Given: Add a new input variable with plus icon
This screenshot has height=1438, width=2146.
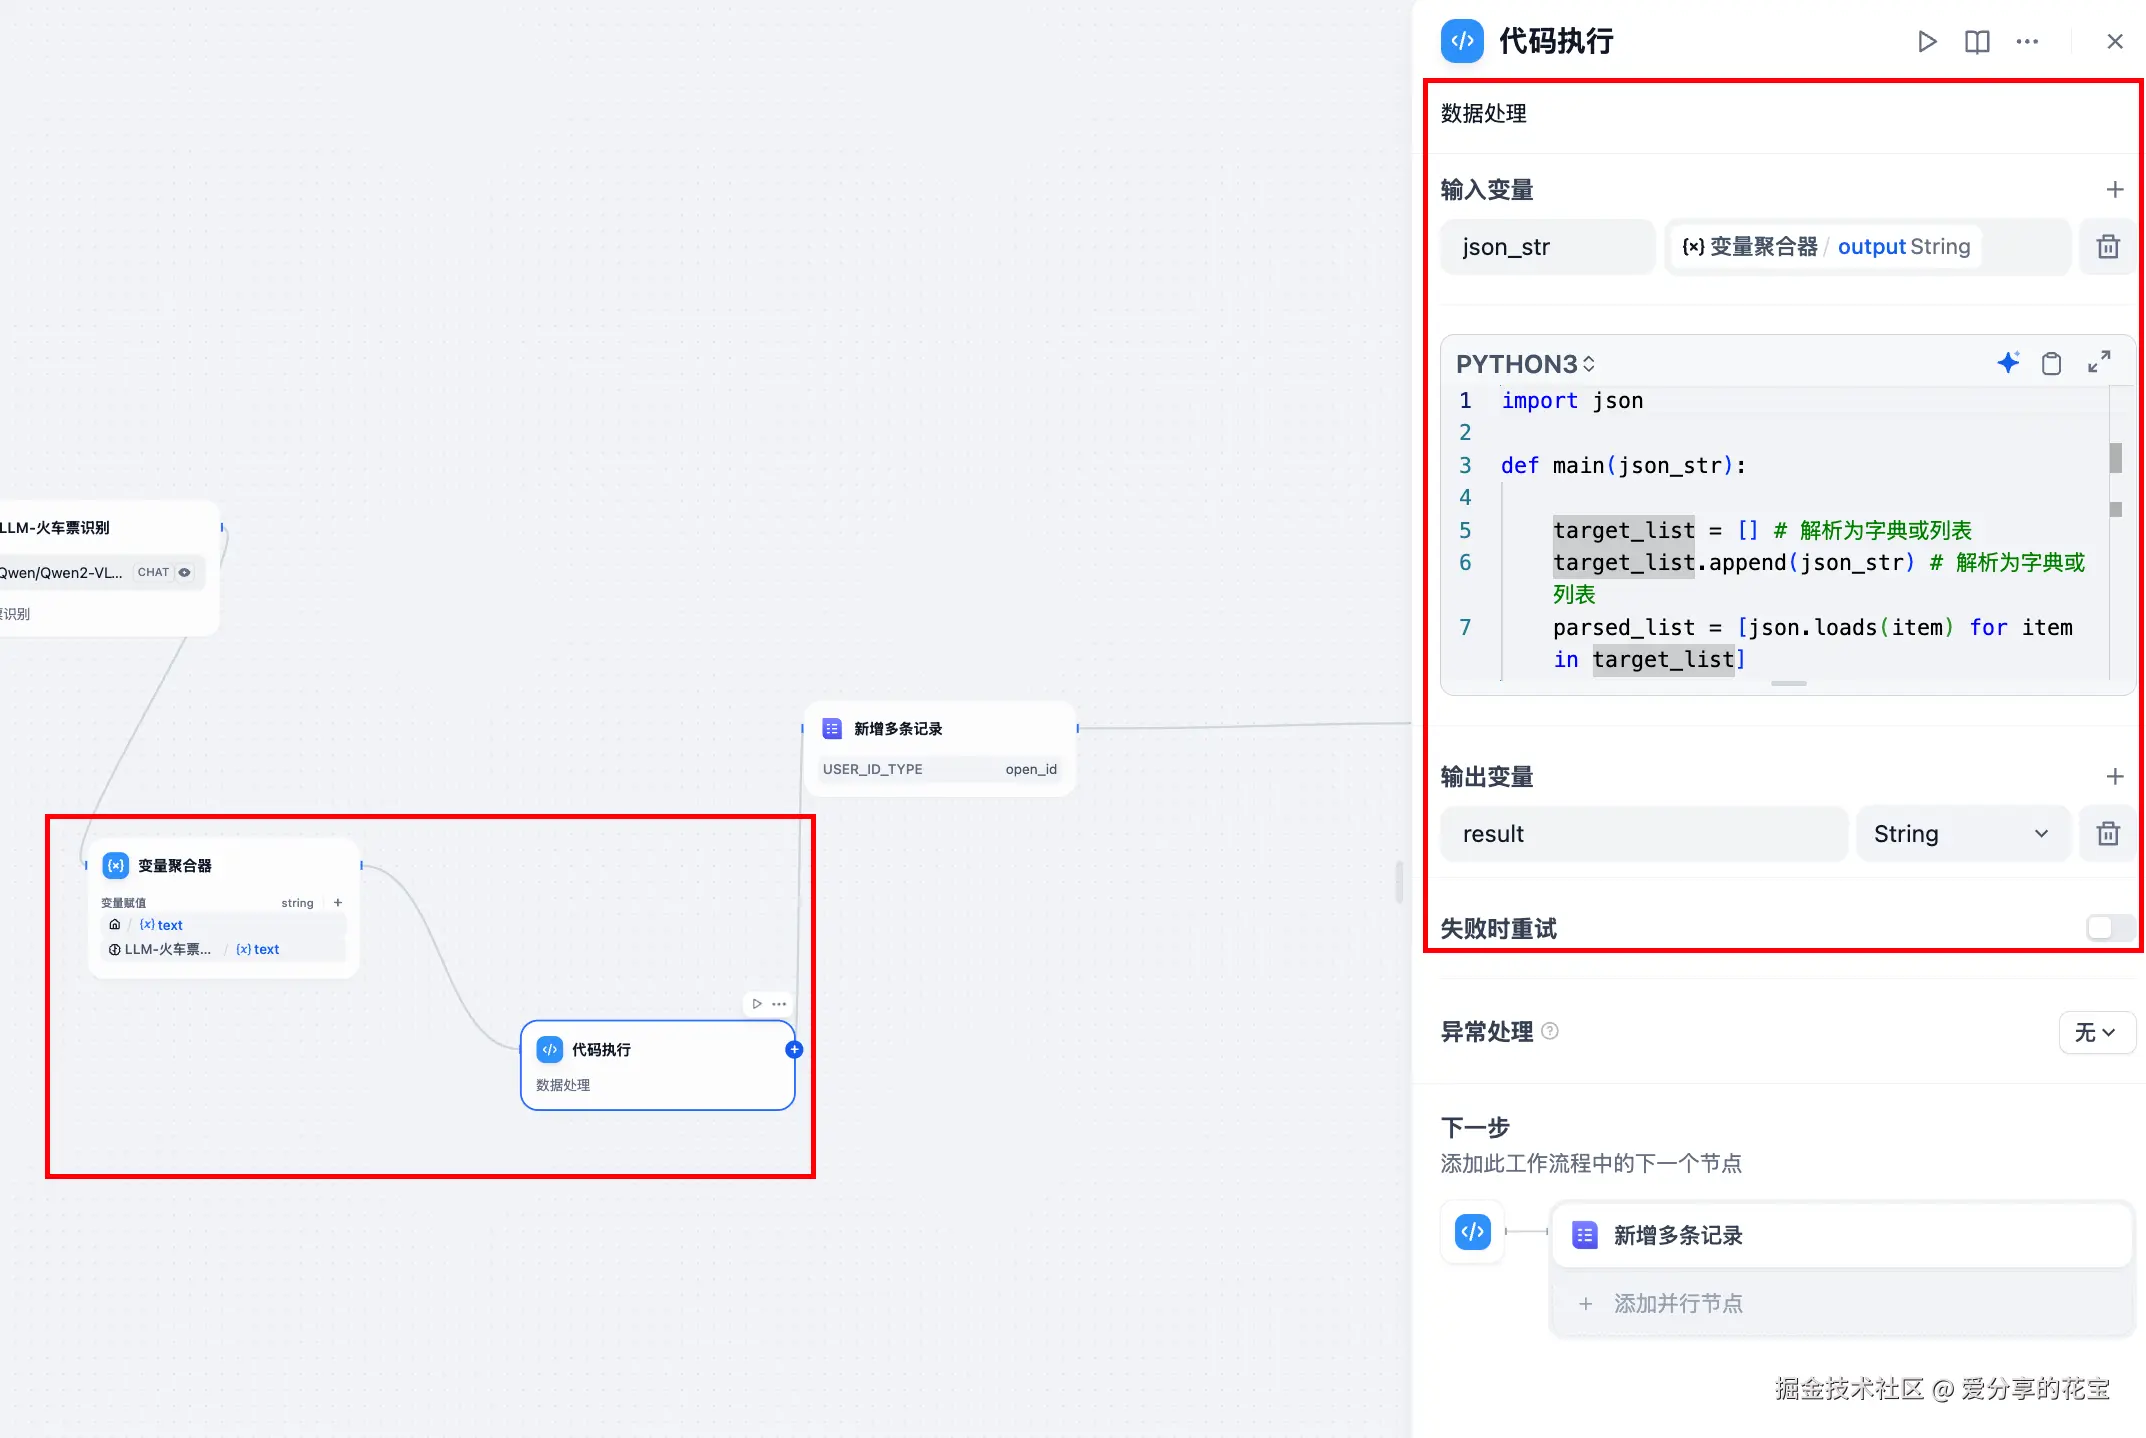Looking at the screenshot, I should tap(2114, 190).
